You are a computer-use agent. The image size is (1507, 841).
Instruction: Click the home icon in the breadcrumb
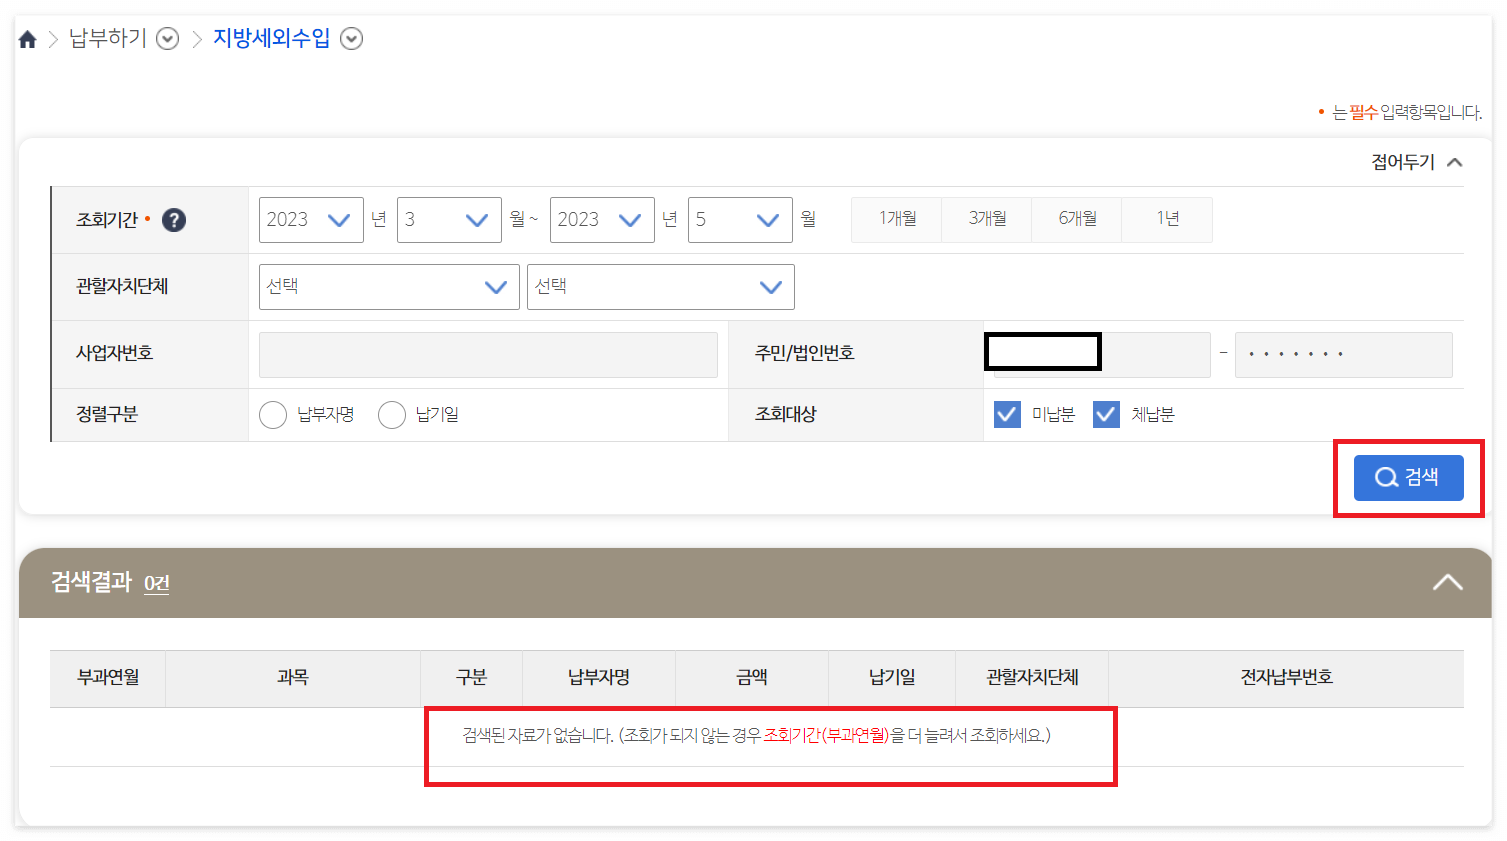click(26, 38)
